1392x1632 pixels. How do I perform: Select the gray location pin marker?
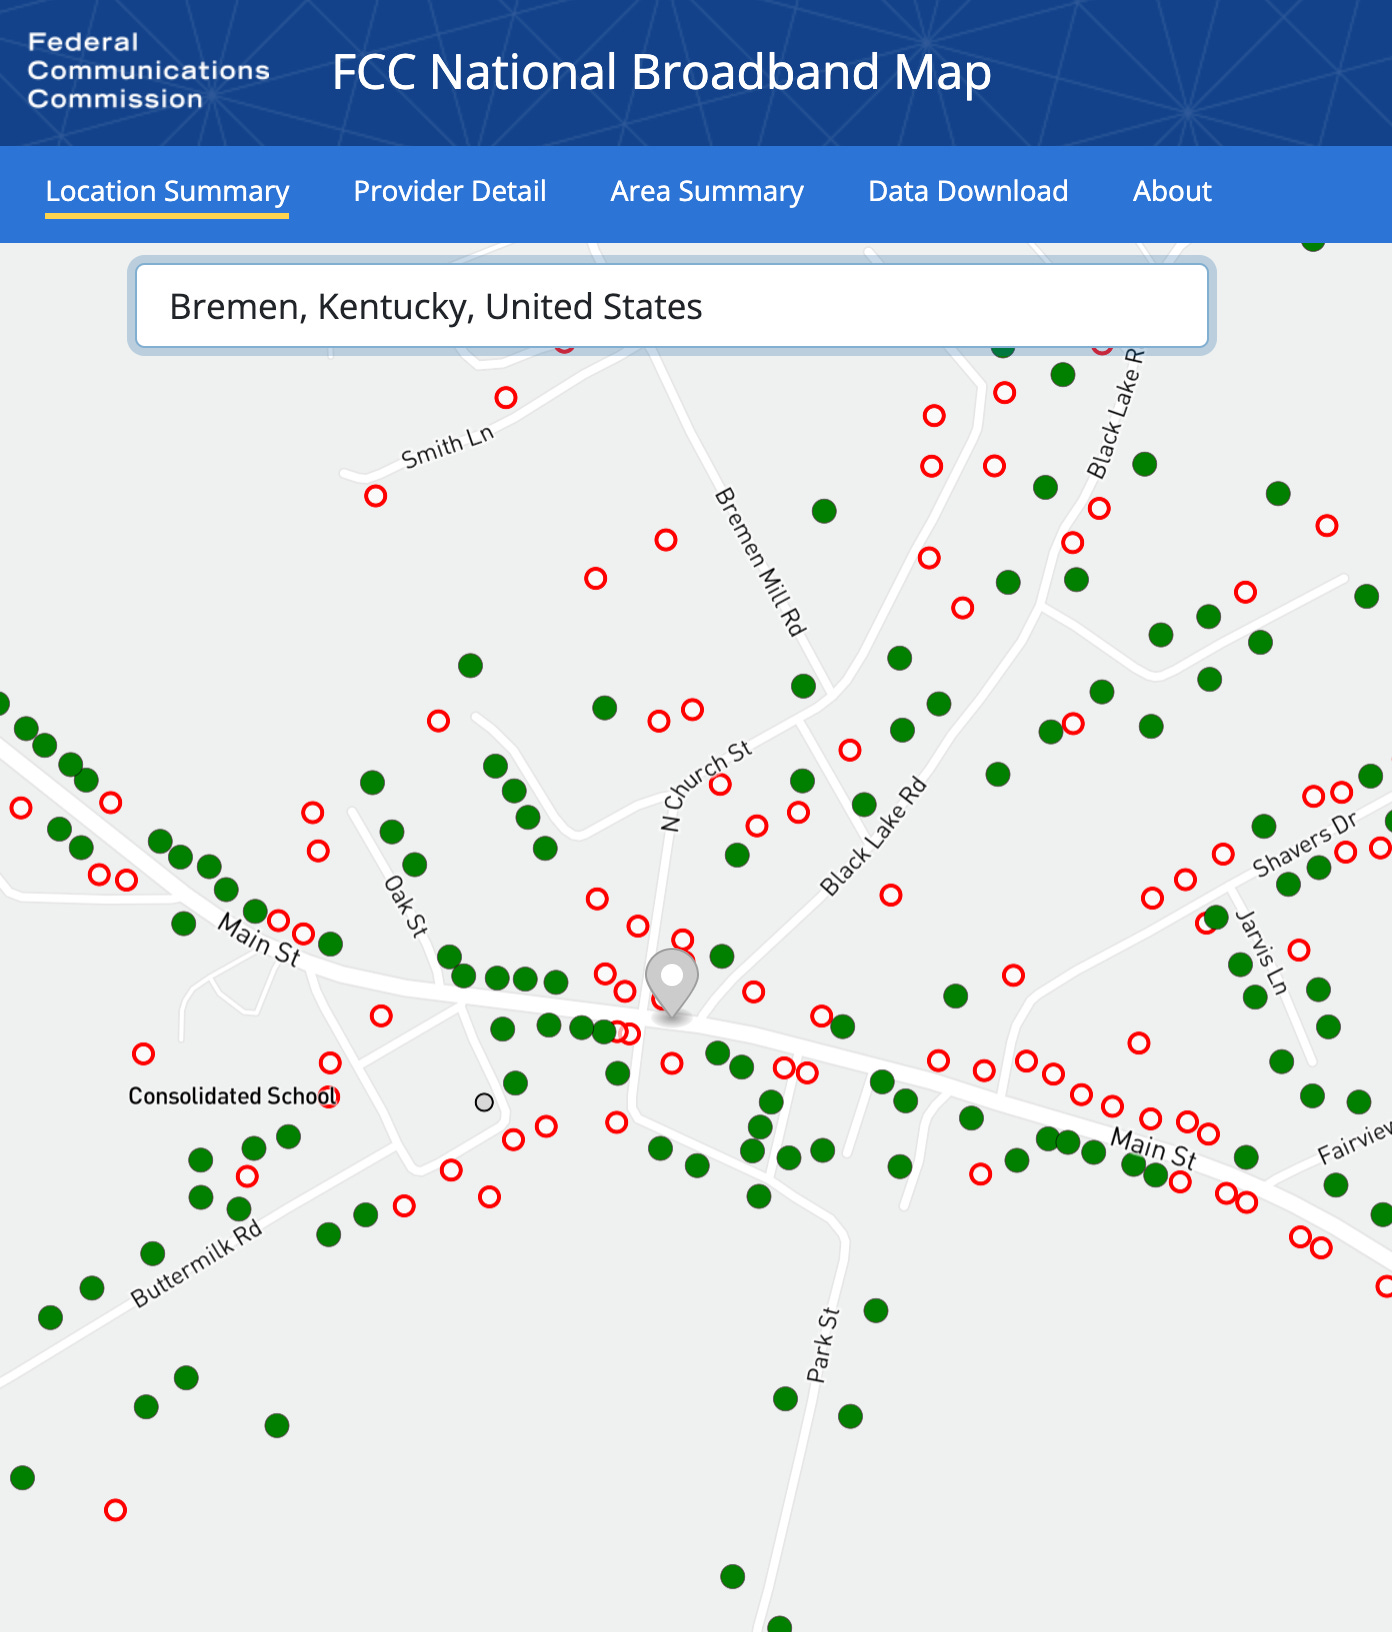point(671,982)
